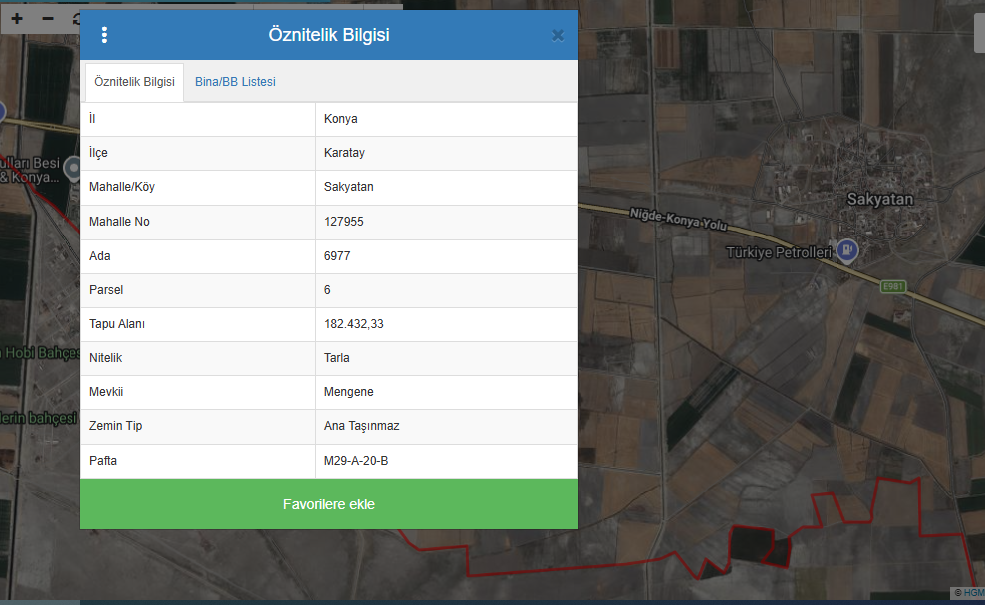The height and width of the screenshot is (605, 985).
Task: Click the Mahalle/Köy field label
Action: 121,187
